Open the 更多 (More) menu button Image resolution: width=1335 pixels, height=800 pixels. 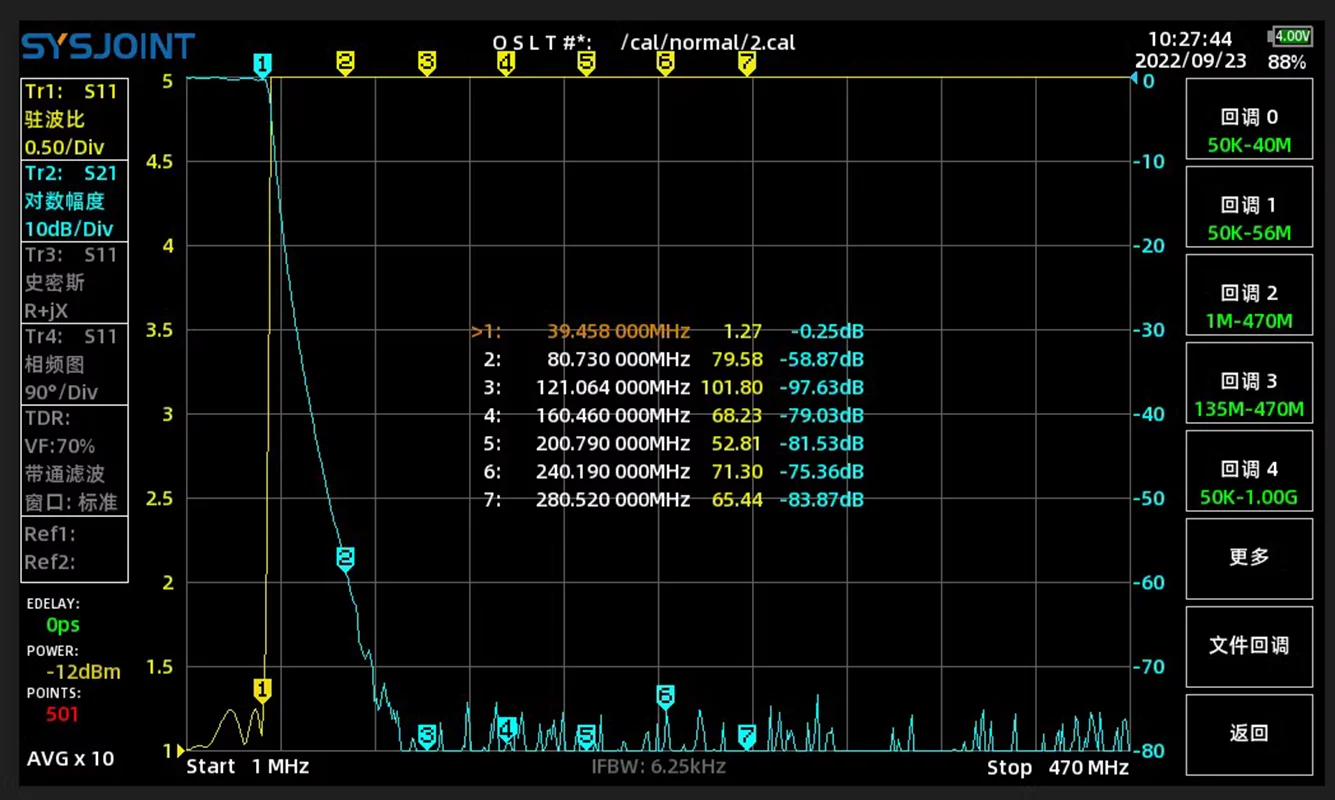click(x=1249, y=556)
